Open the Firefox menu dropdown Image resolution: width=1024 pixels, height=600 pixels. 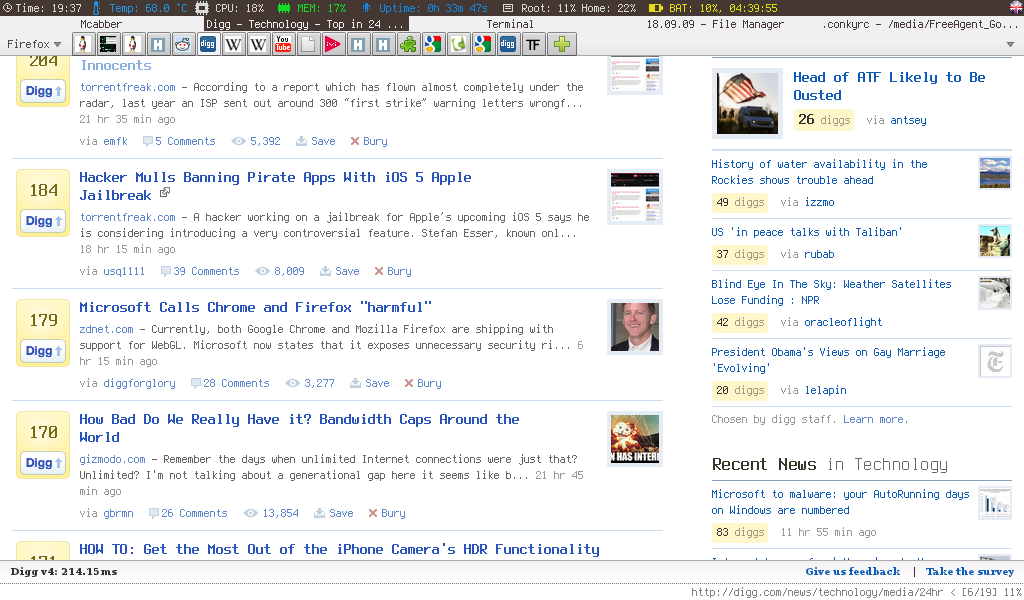(34, 44)
